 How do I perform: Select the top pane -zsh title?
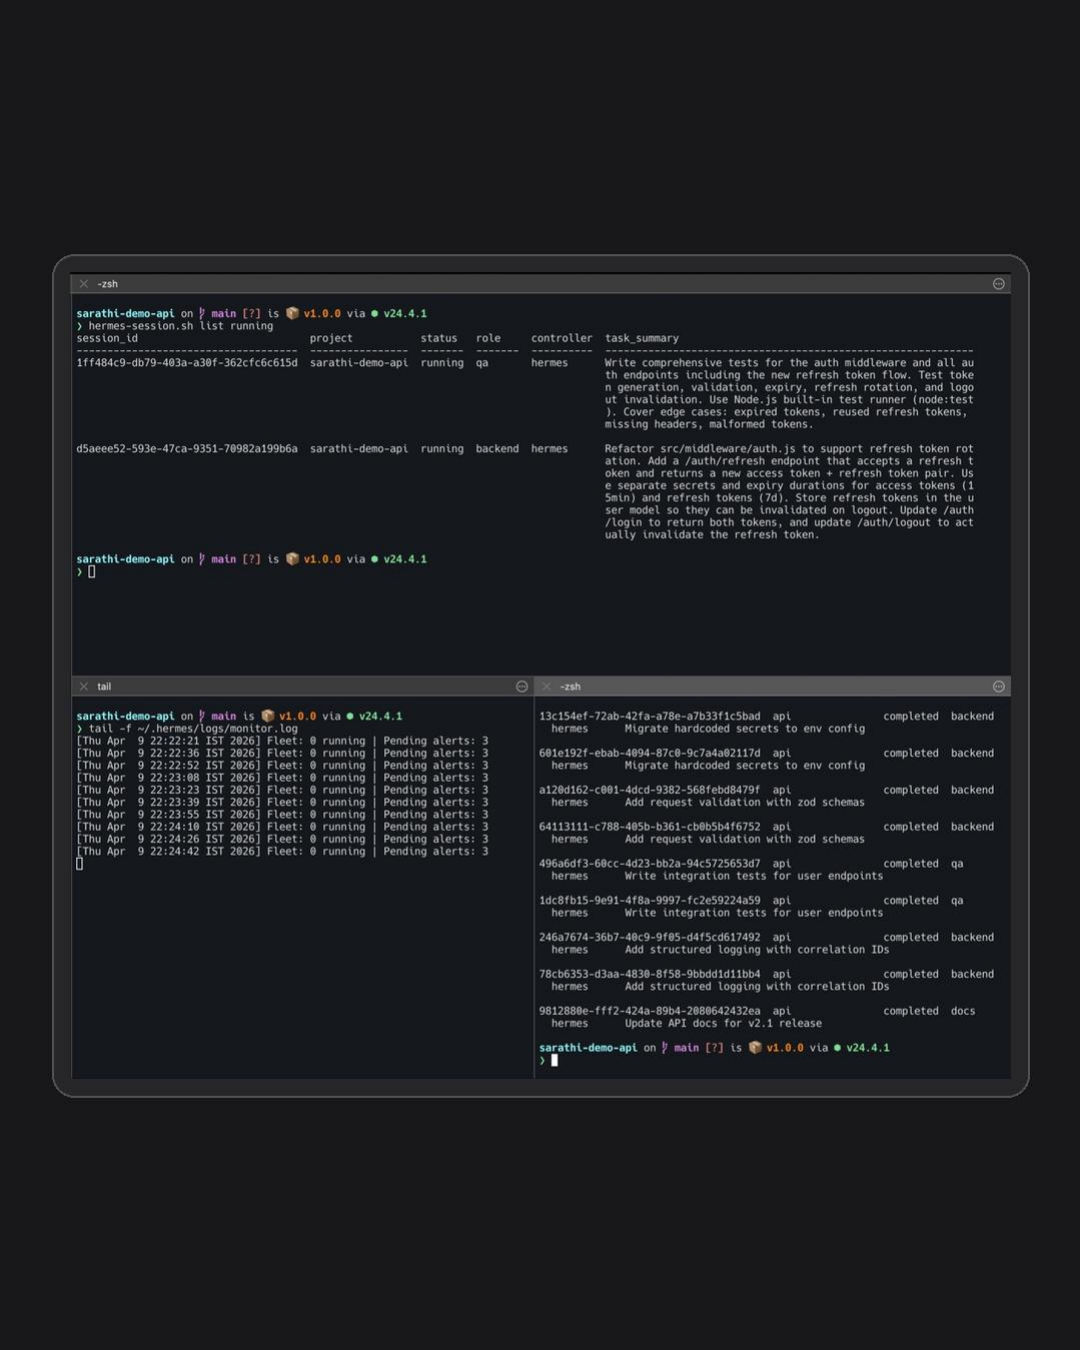tap(107, 284)
